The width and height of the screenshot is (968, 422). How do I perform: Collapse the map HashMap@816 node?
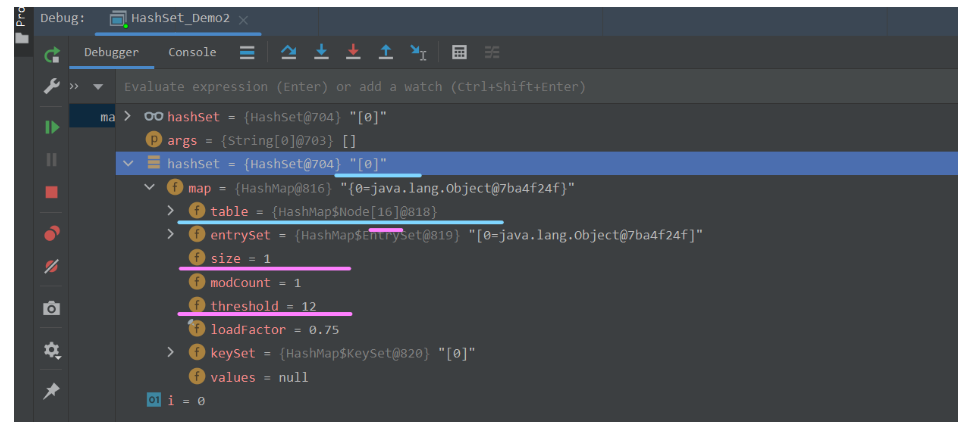(x=149, y=187)
